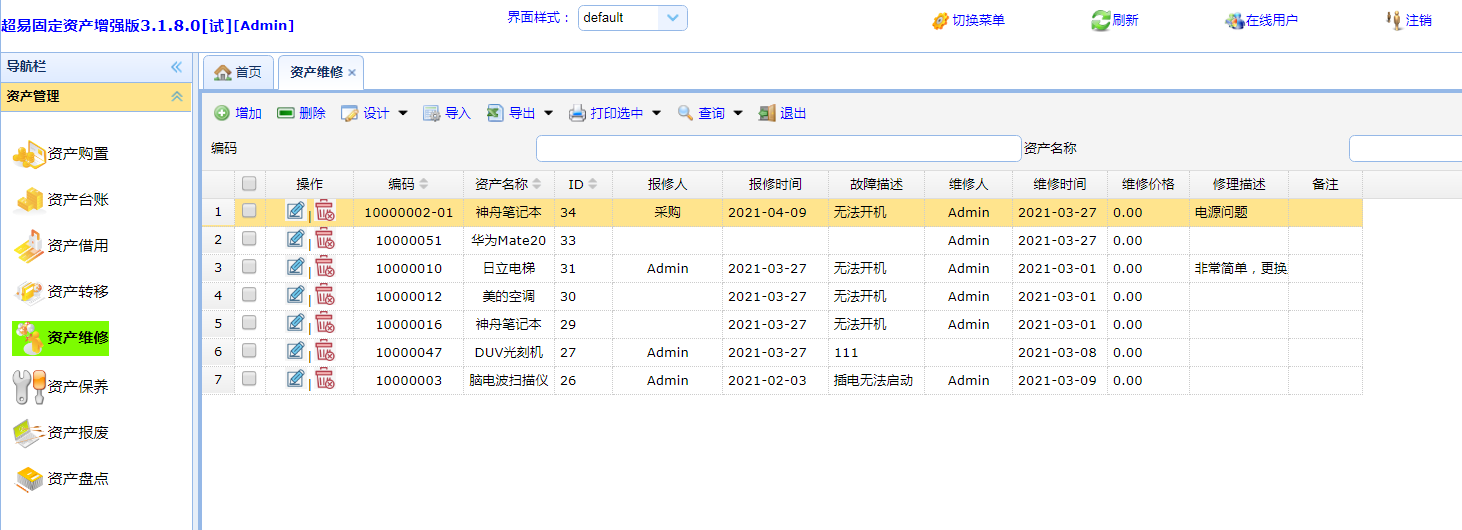1462x530 pixels.
Task: Close the 资产维修 tab
Action: (352, 73)
